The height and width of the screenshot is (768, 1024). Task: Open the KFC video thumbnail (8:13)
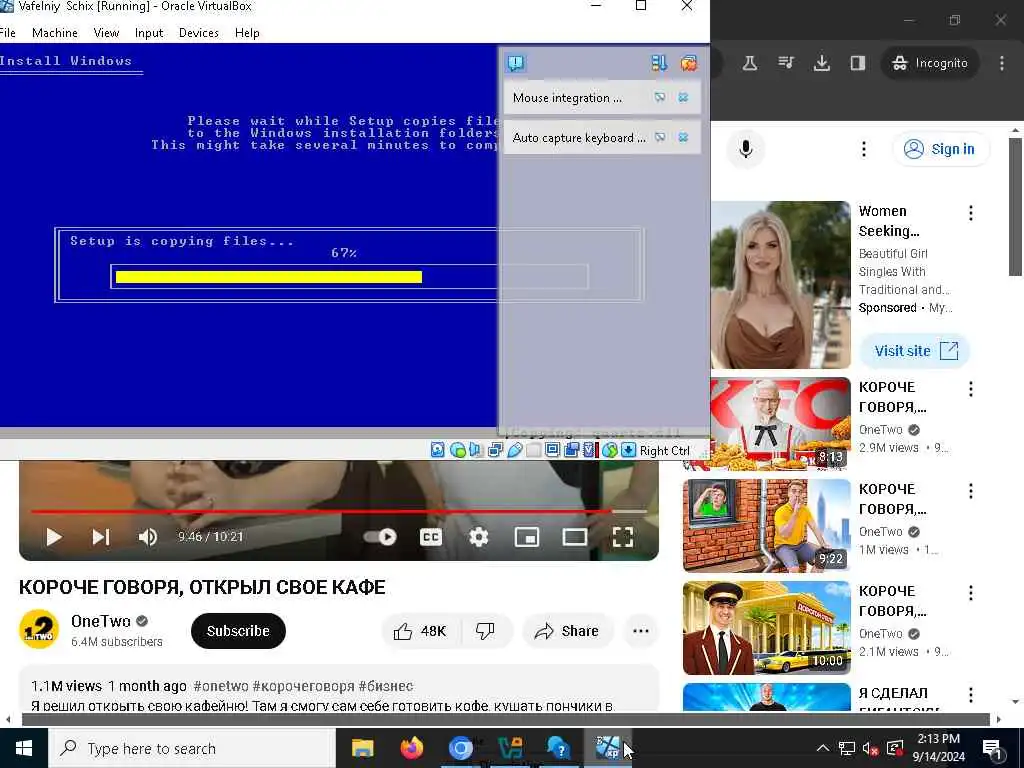[767, 424]
